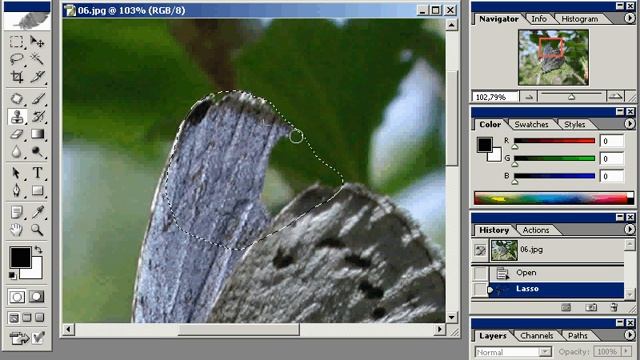Select the Clone Stamp tool
Viewport: 640px width, 360px height.
click(x=16, y=117)
